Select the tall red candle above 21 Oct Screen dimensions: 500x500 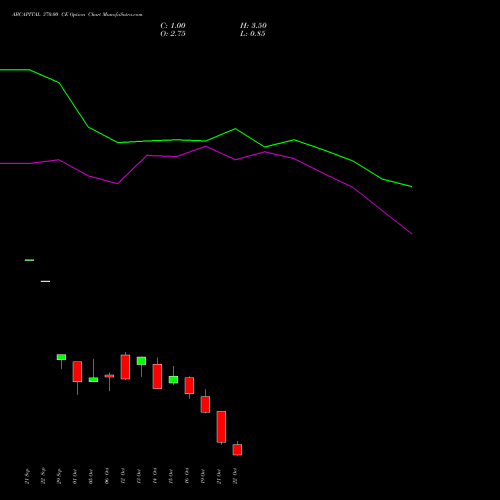pos(221,427)
